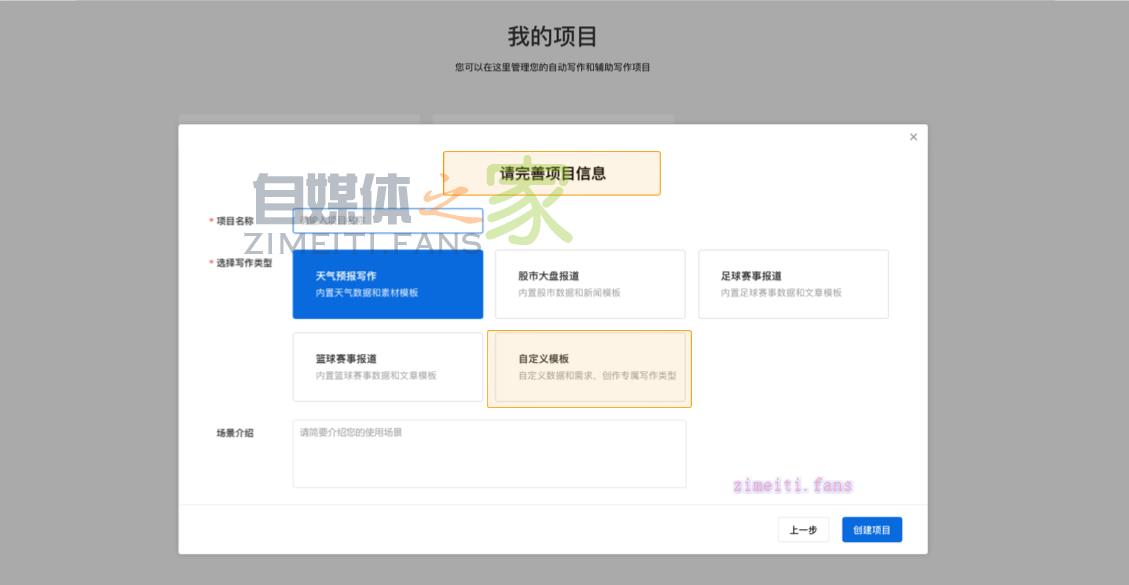The width and height of the screenshot is (1129, 585).
Task: Click the 场景介绍 label text
Action: click(x=235, y=433)
